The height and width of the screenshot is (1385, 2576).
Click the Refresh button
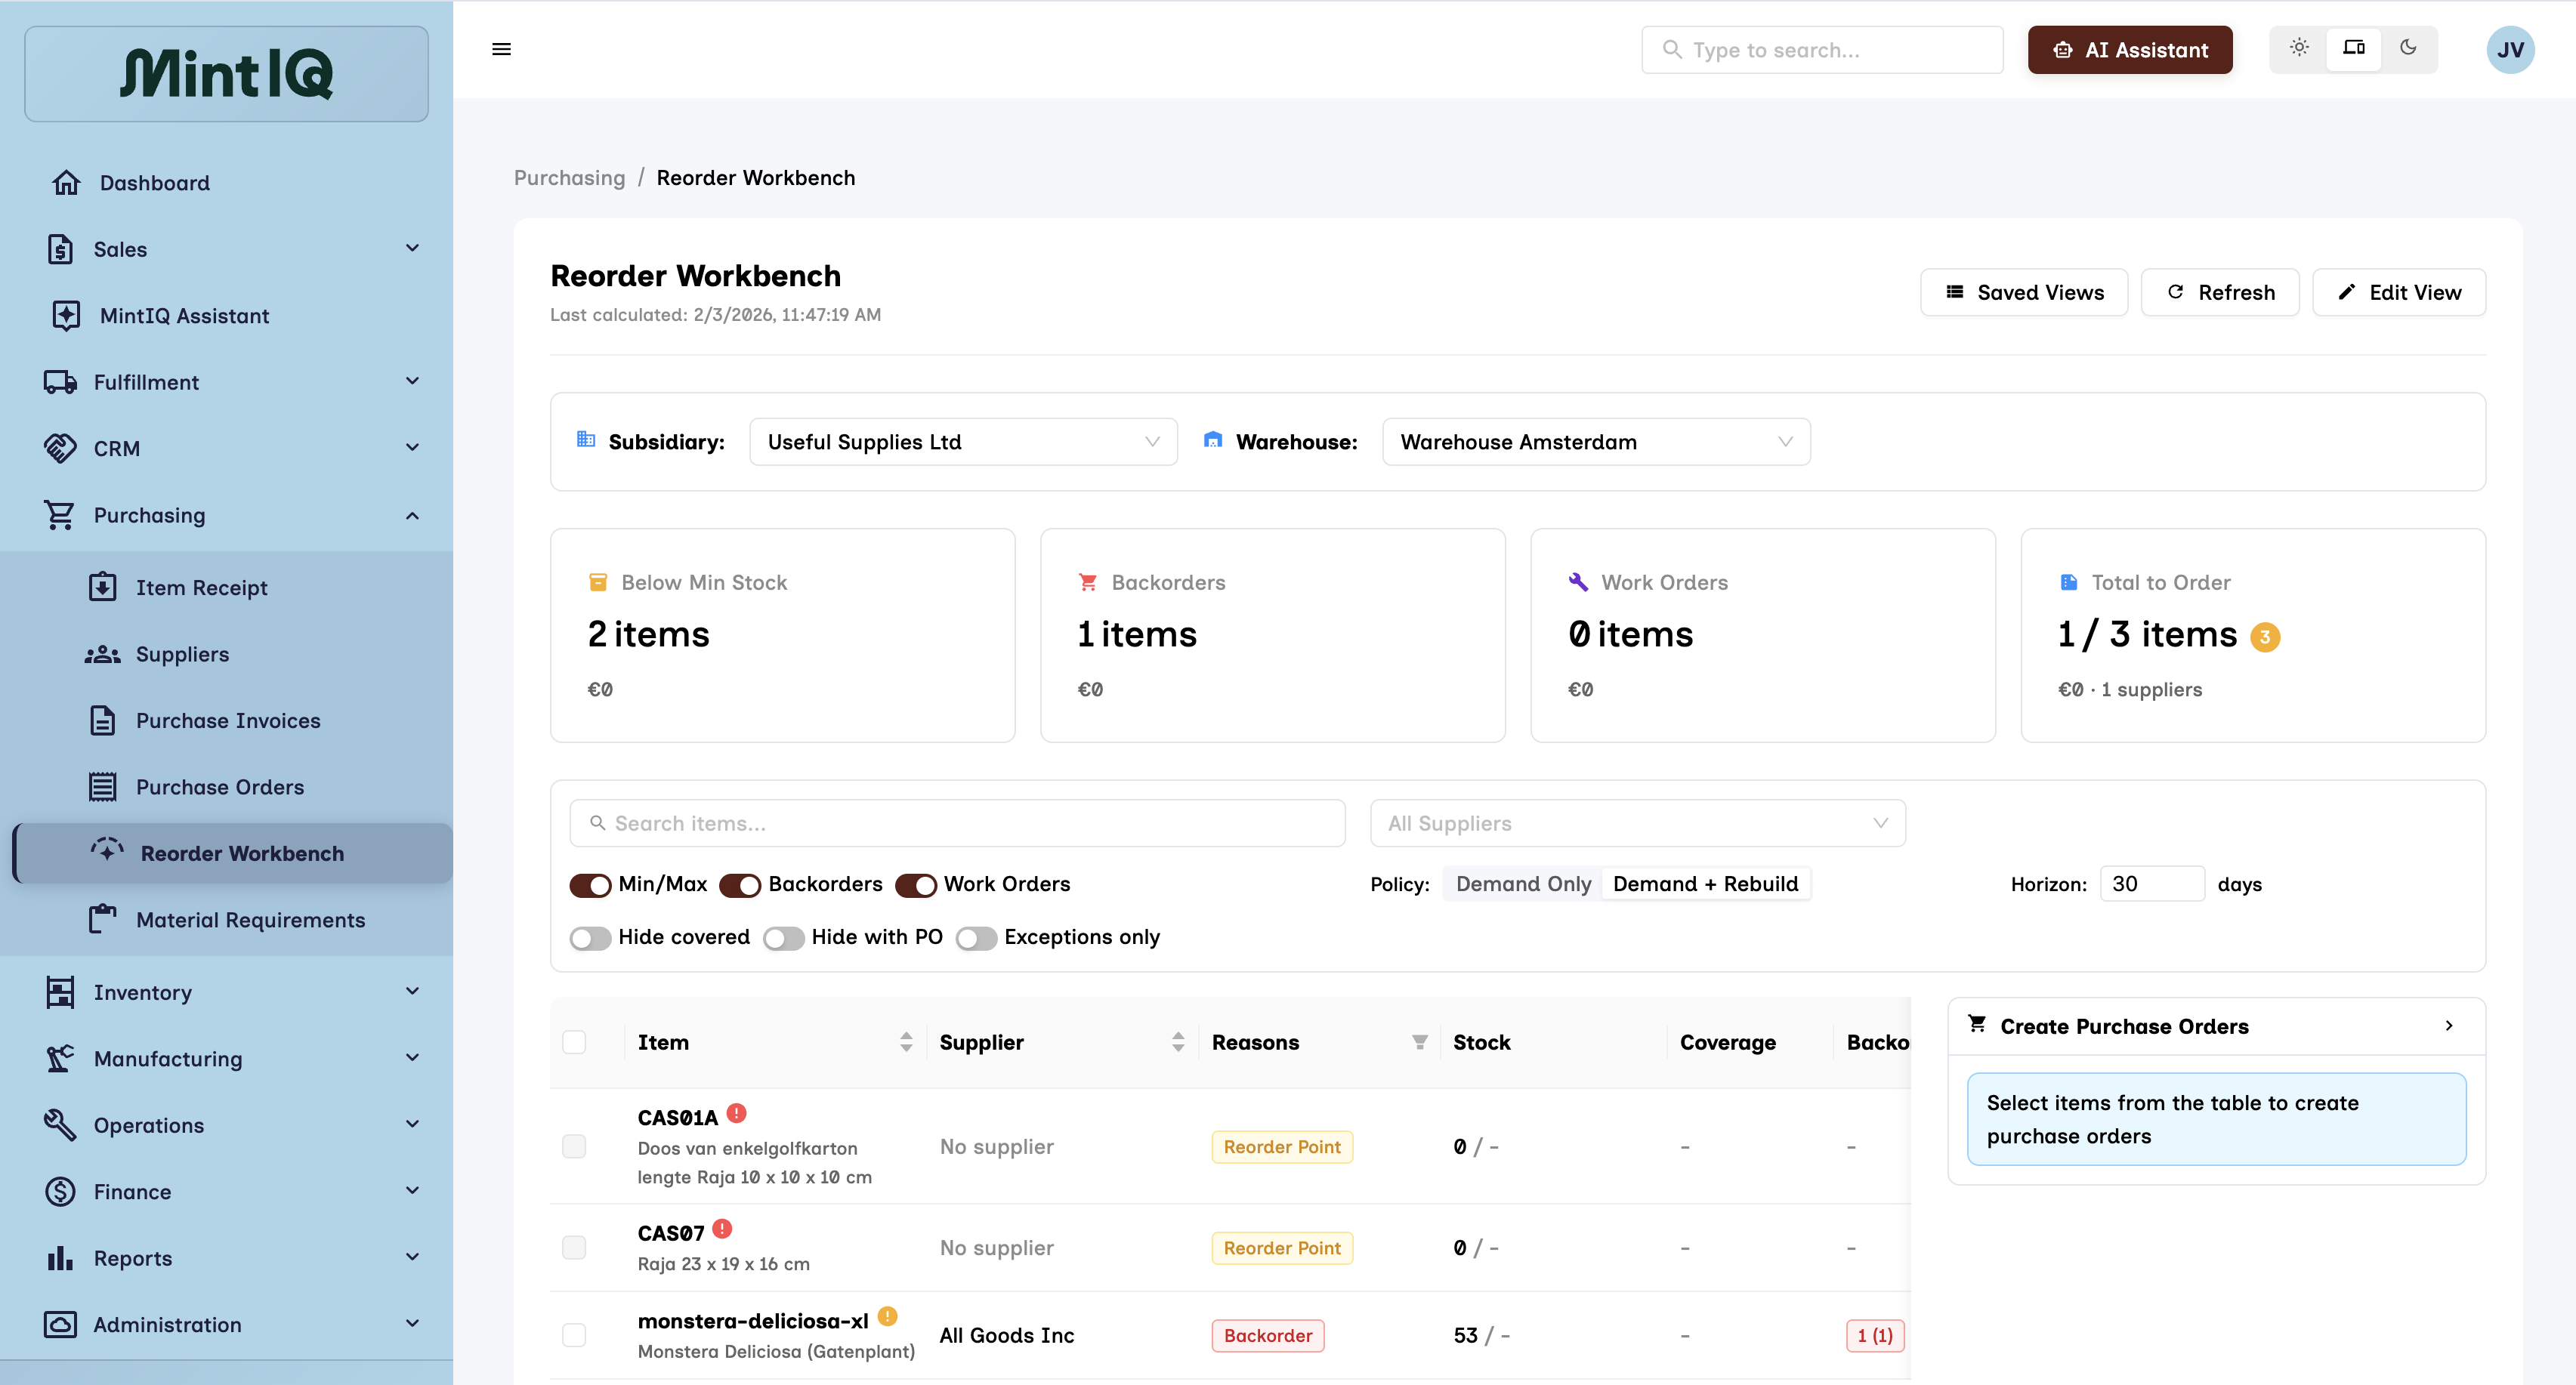[x=2220, y=292]
